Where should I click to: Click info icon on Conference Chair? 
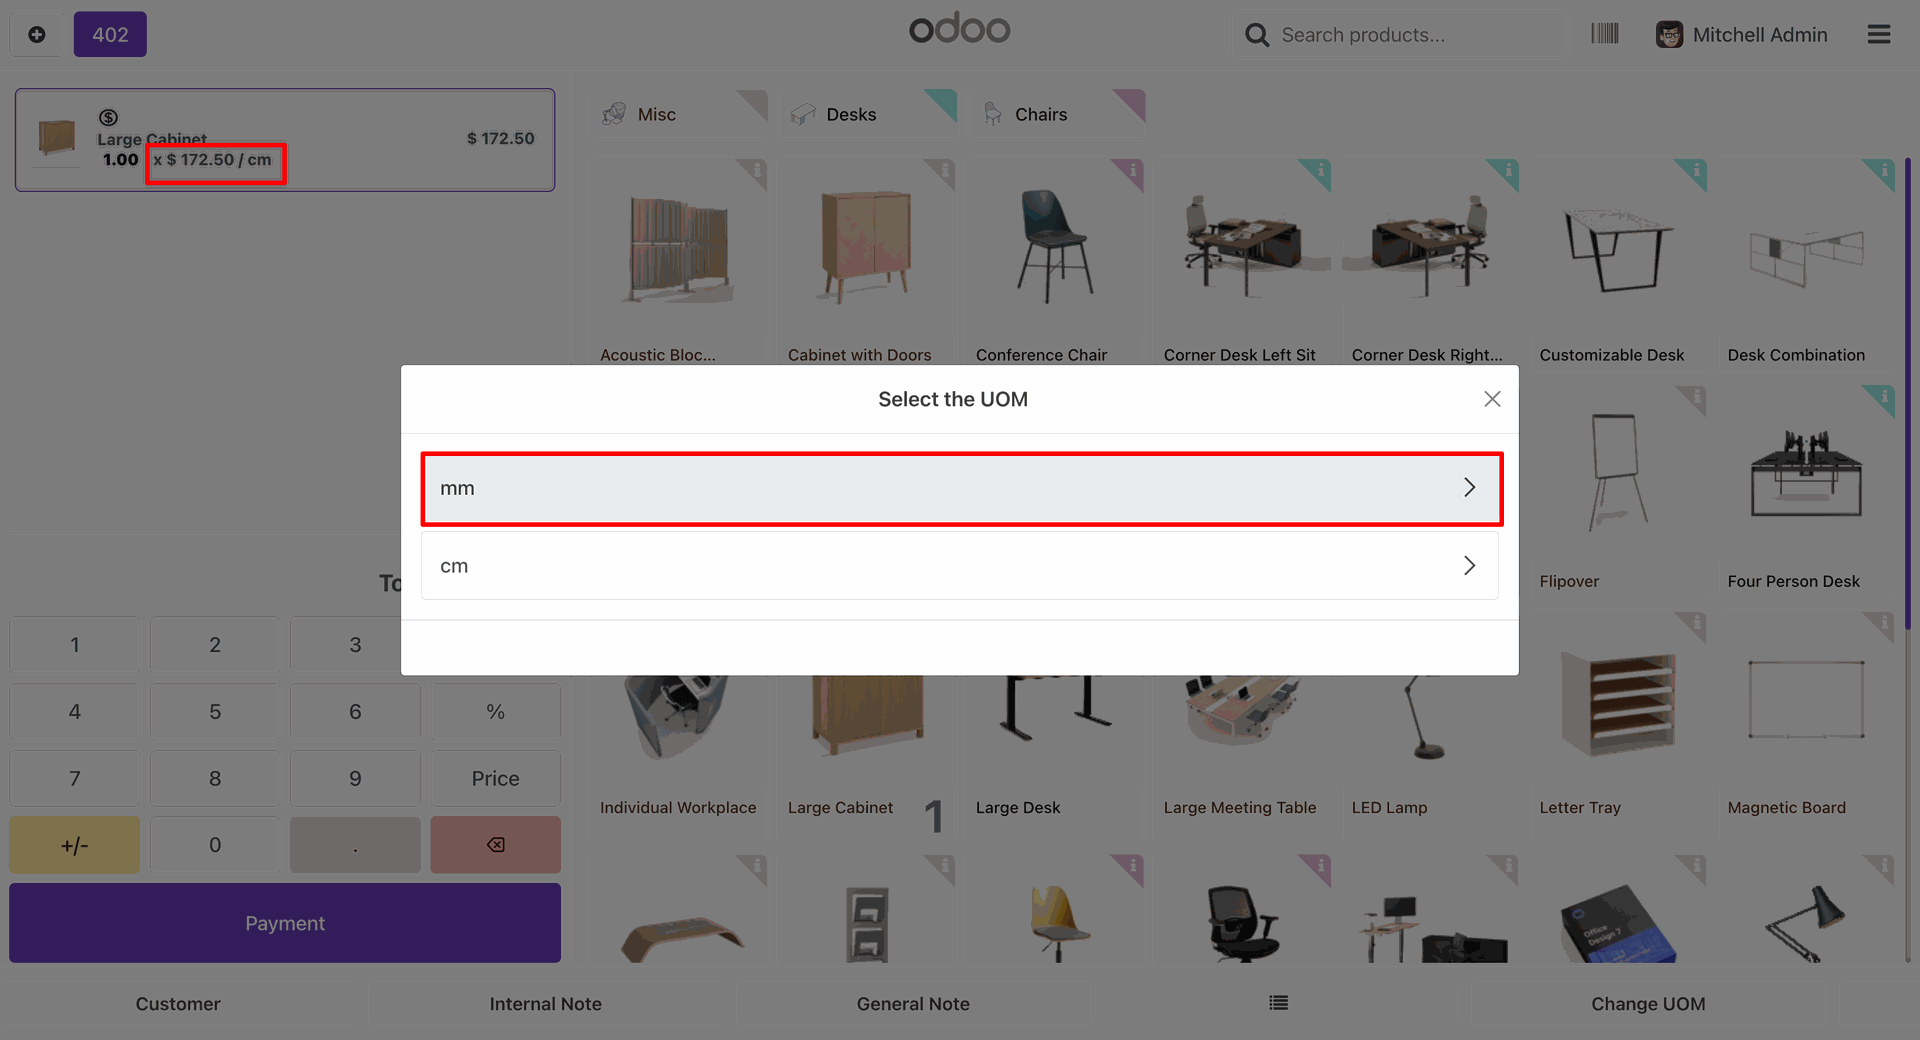click(x=1133, y=171)
